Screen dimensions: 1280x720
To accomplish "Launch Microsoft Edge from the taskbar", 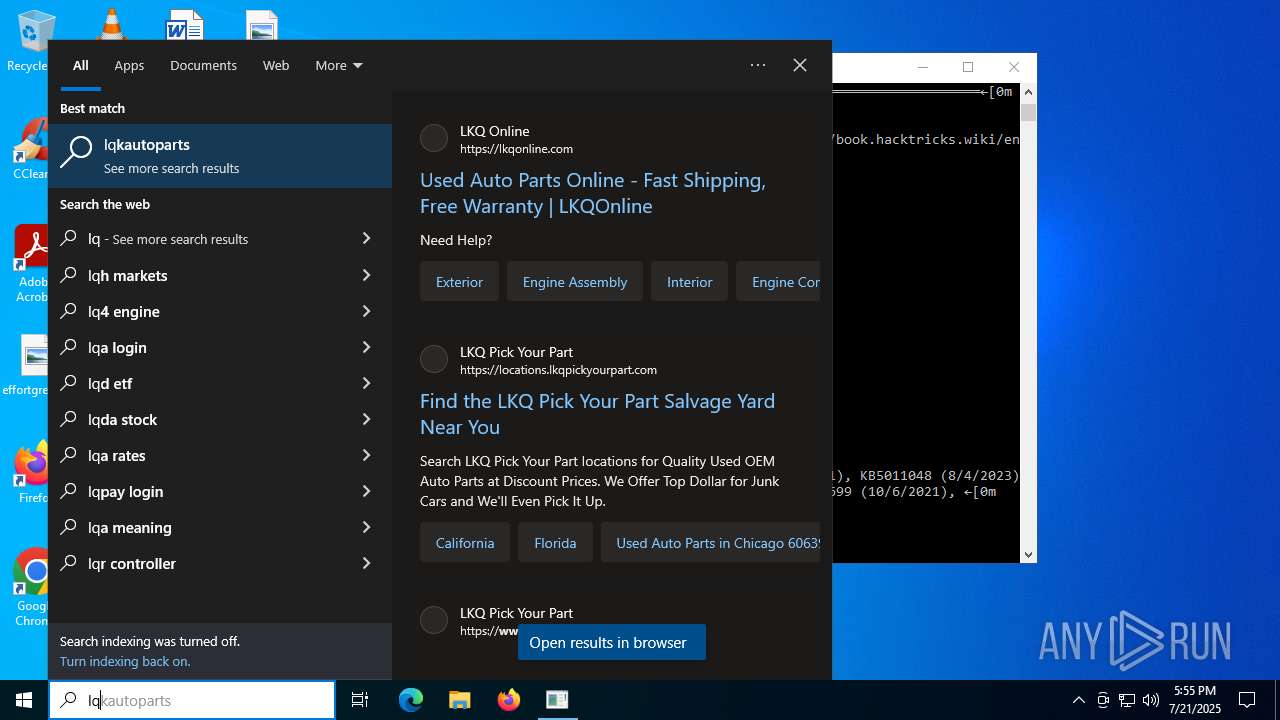I will coord(411,700).
